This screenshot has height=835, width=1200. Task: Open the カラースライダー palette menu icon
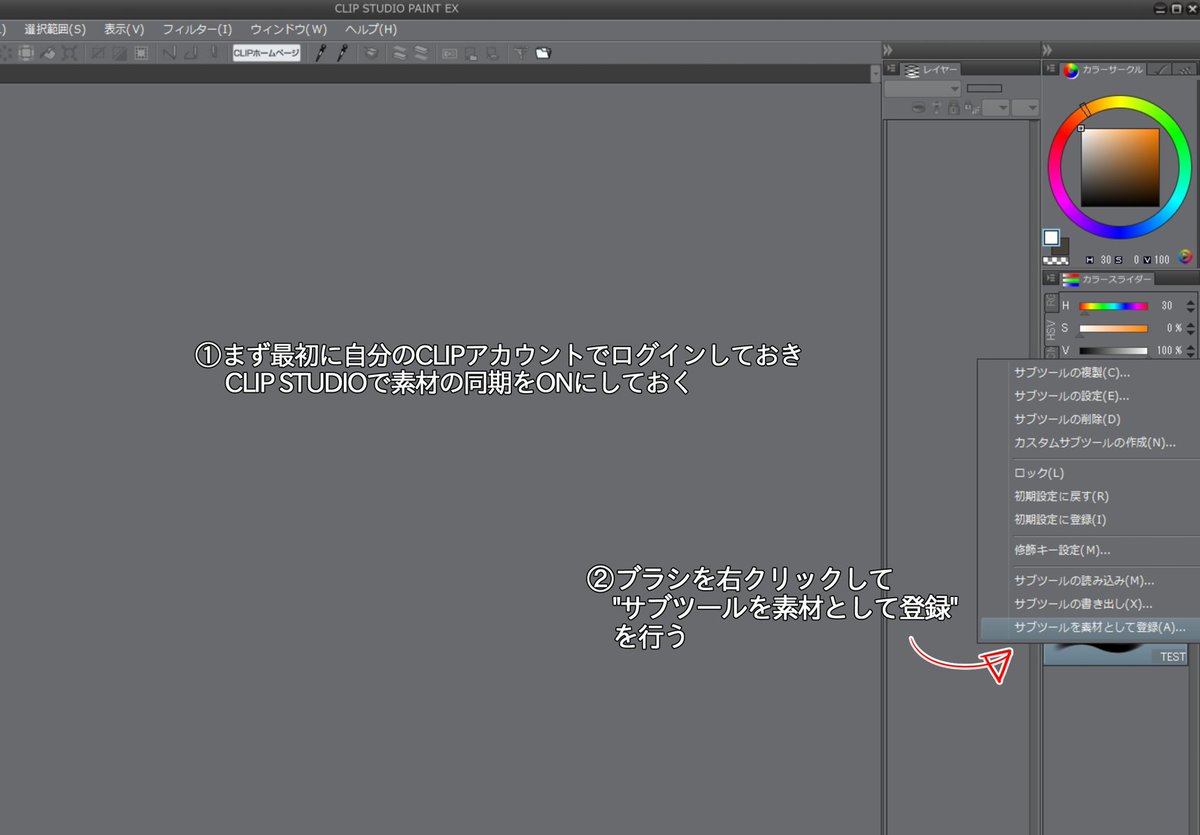(x=1051, y=278)
